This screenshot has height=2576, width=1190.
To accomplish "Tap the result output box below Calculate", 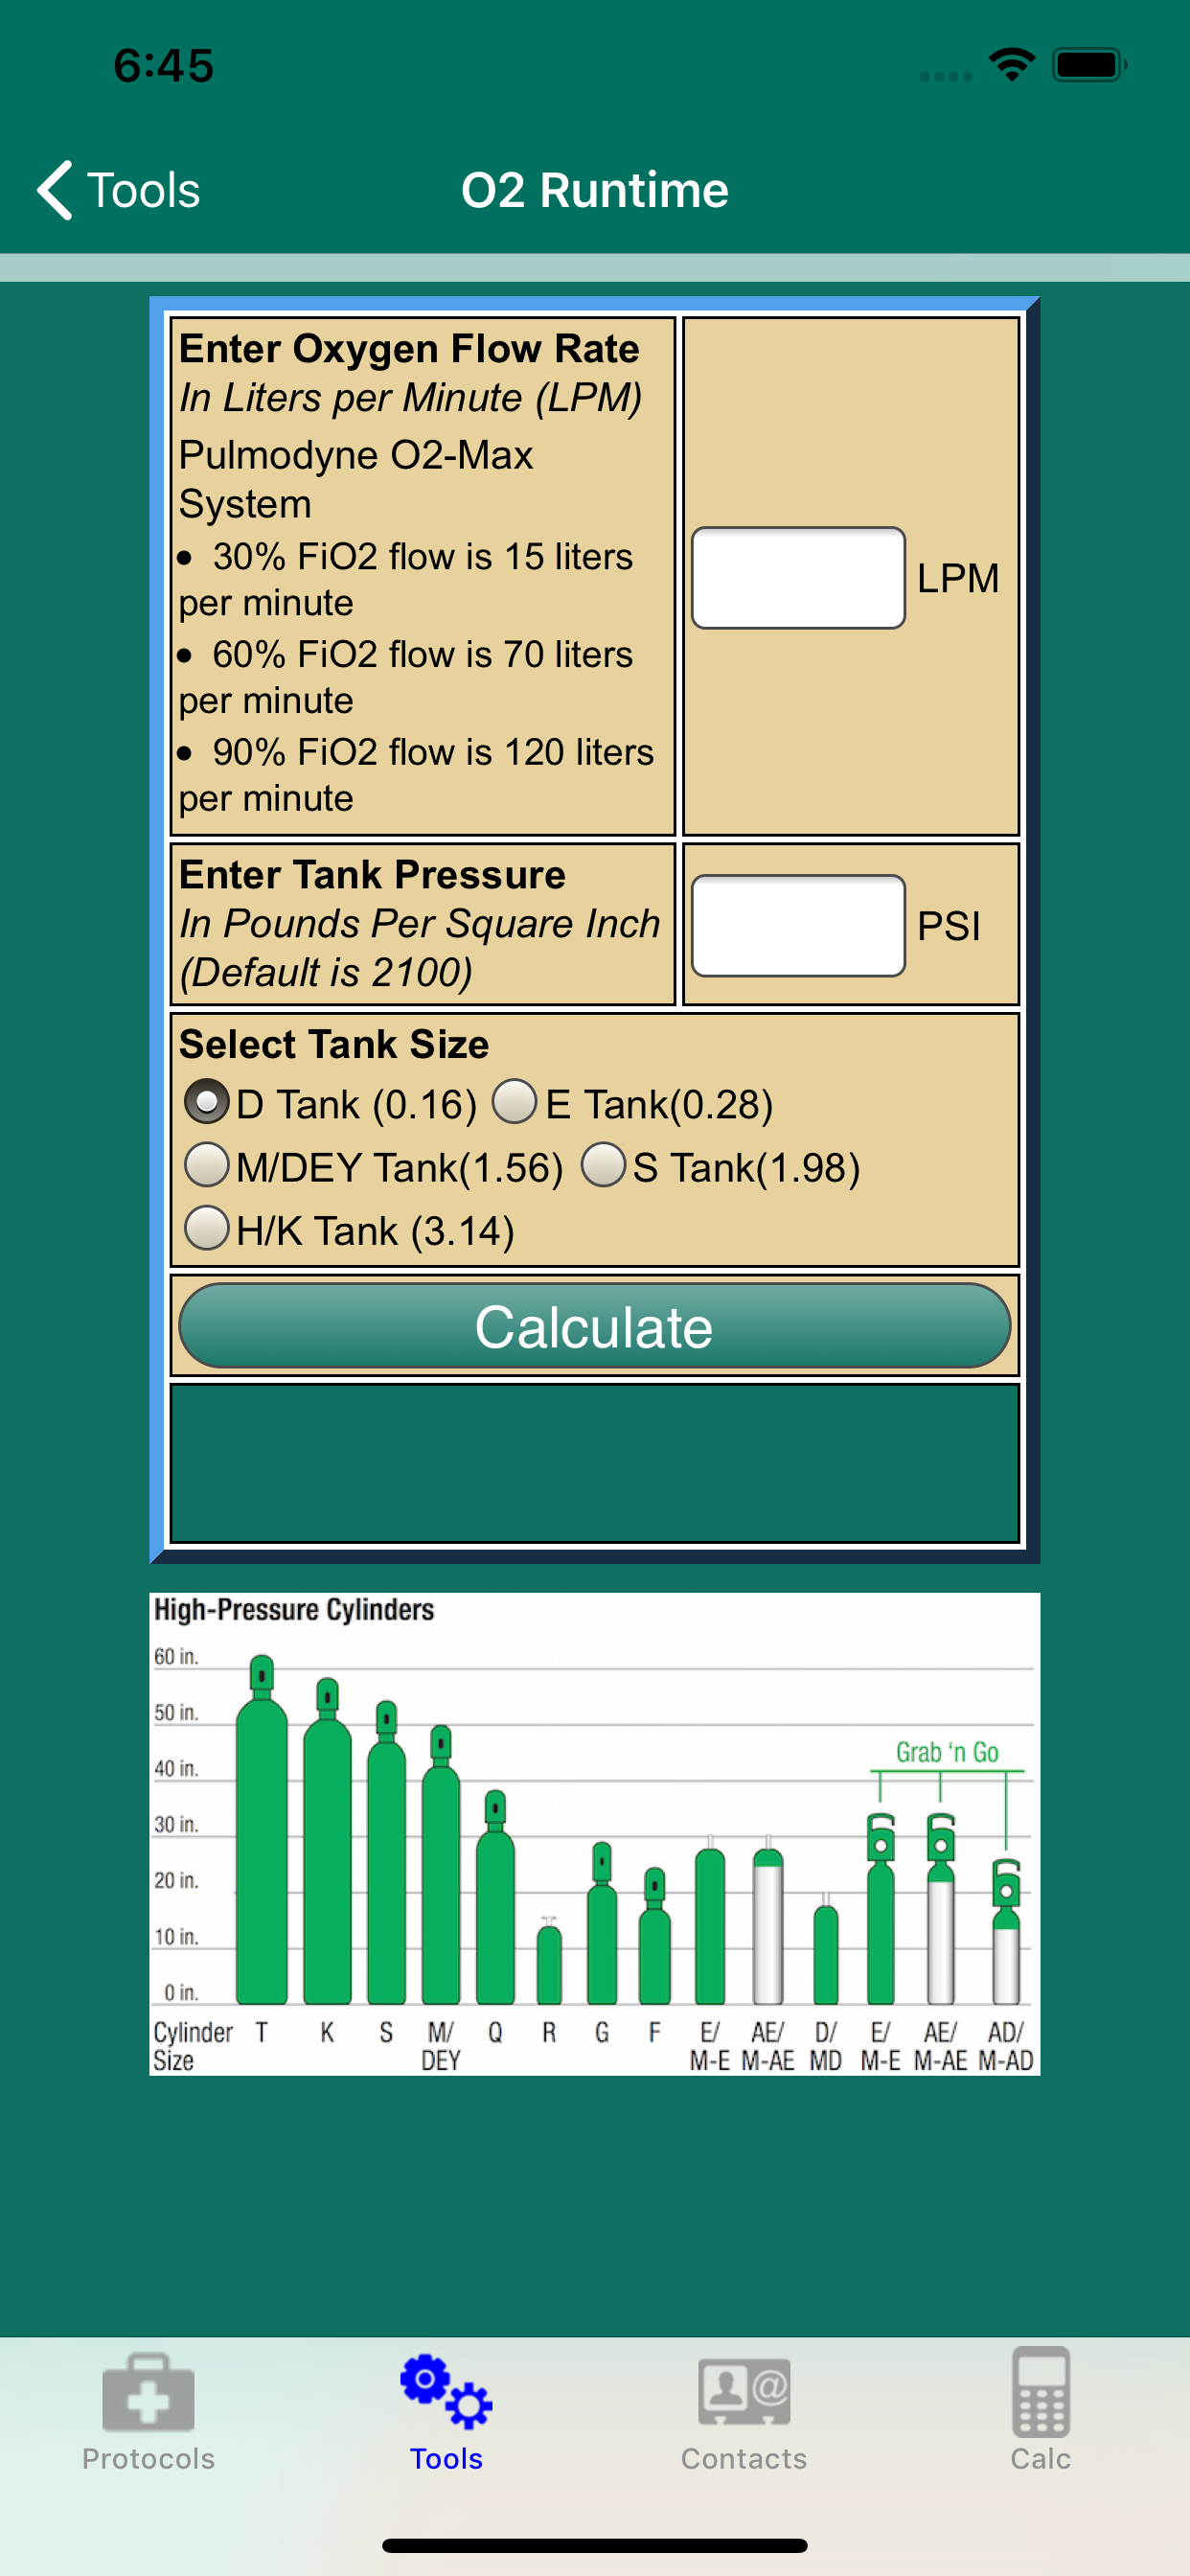I will tap(594, 1463).
